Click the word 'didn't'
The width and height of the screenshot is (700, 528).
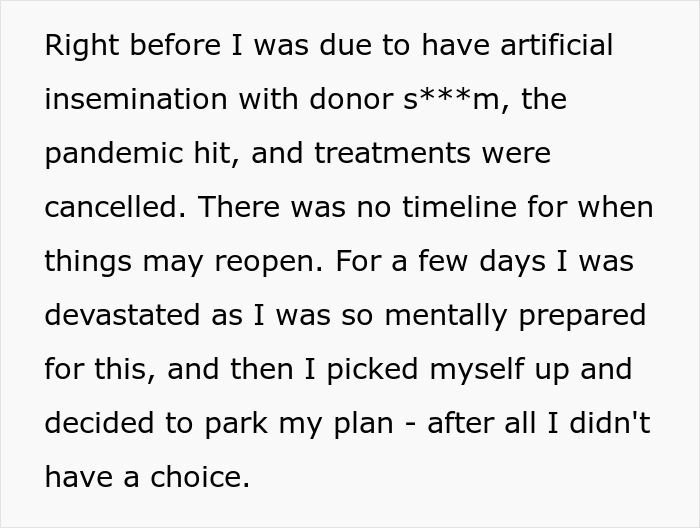pyautogui.click(x=609, y=423)
